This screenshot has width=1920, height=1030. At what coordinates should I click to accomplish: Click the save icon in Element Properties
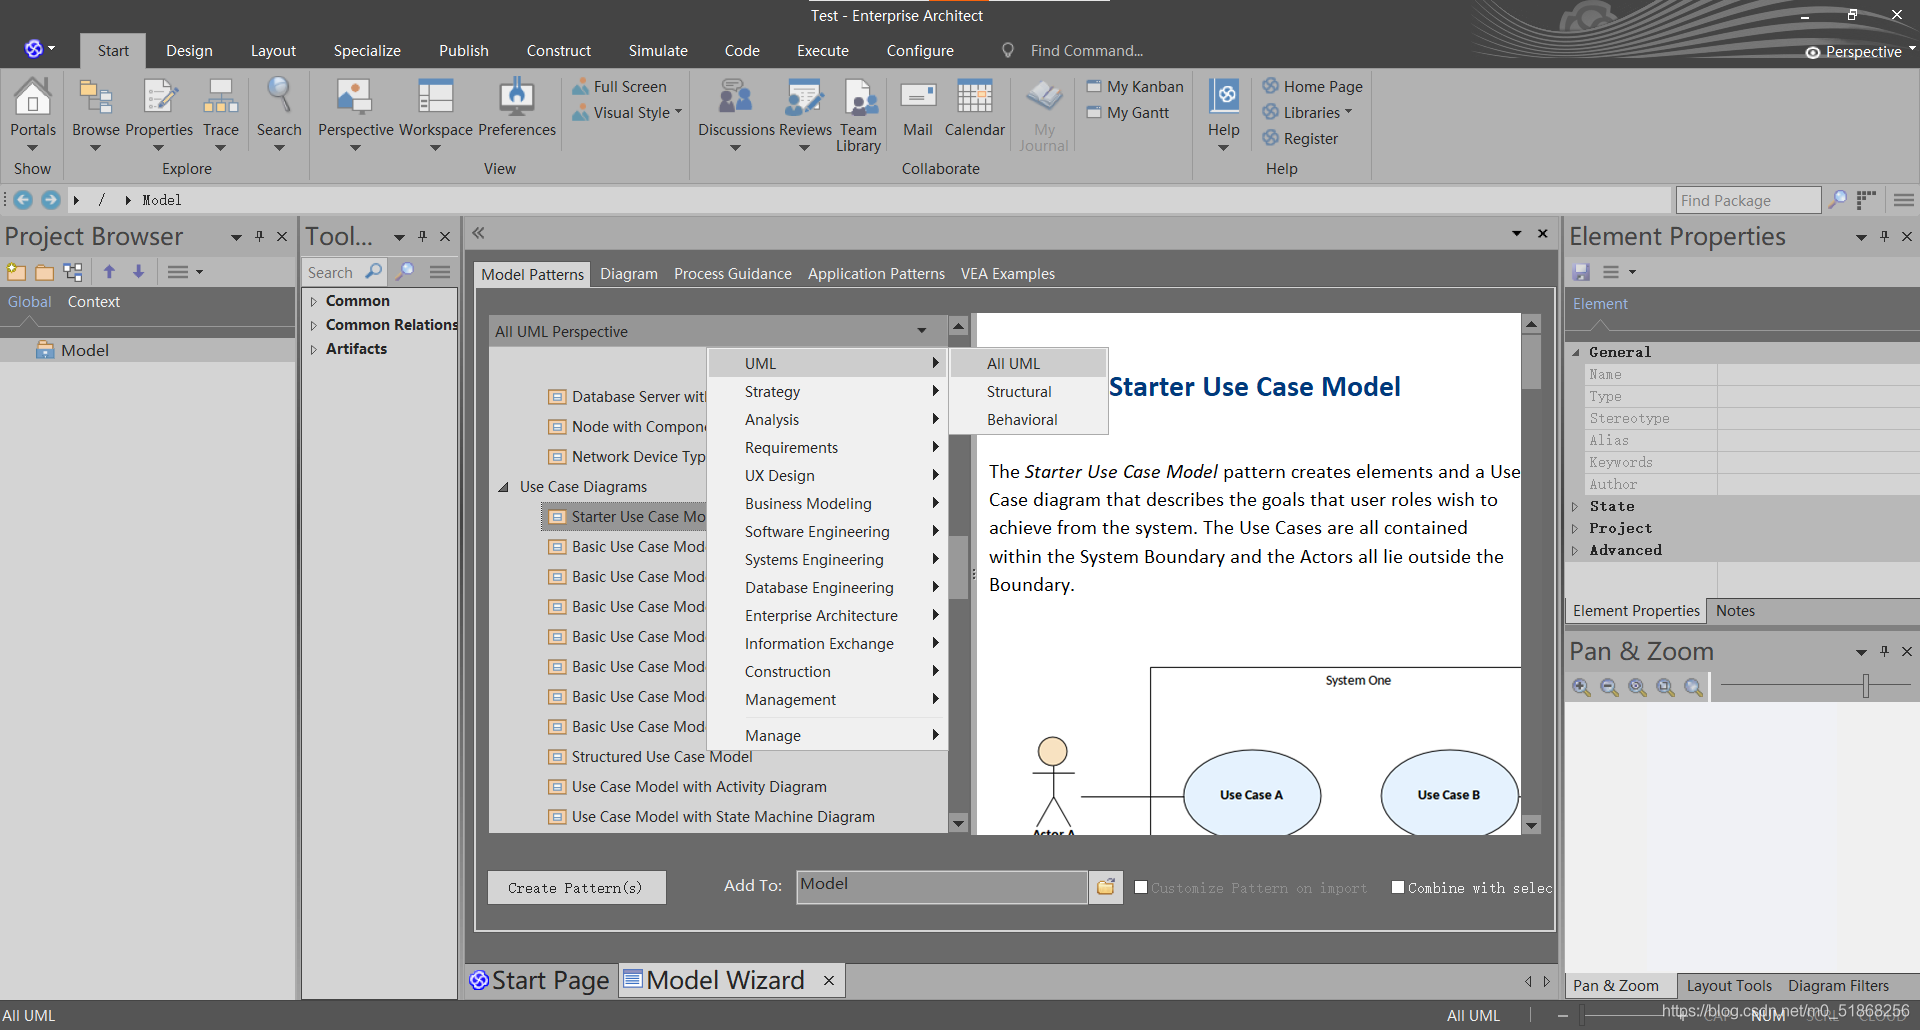(1582, 272)
